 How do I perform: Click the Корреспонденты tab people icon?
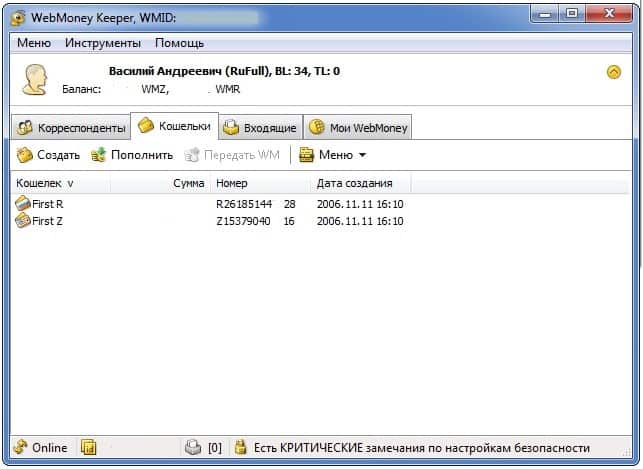[25, 127]
